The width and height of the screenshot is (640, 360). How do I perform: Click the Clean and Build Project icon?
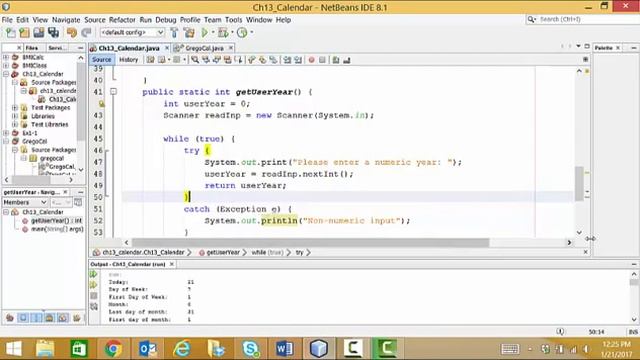pos(189,32)
